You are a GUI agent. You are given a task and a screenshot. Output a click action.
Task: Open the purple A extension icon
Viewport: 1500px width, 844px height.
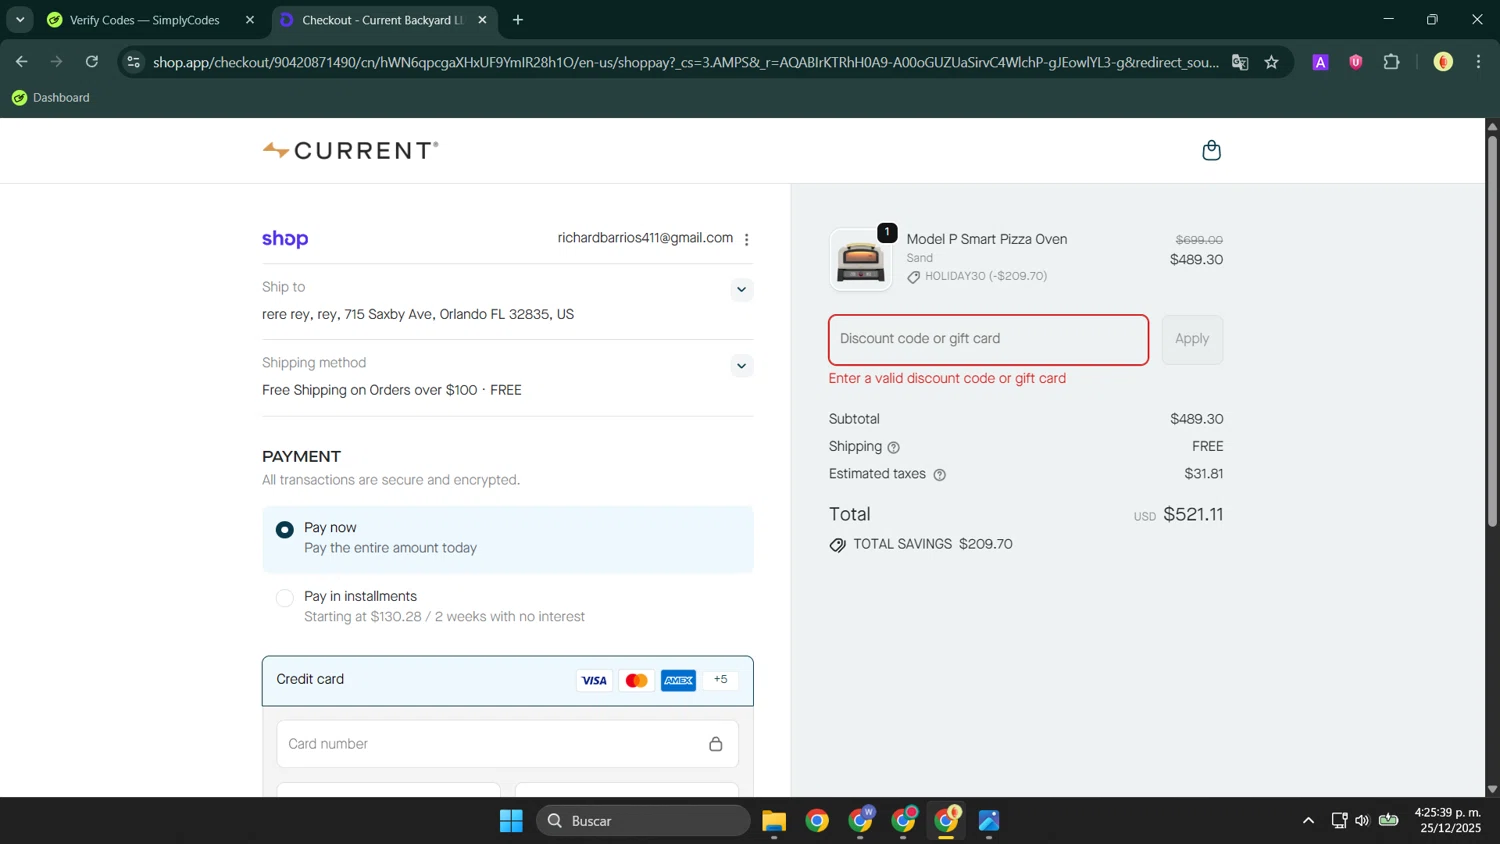click(1320, 62)
